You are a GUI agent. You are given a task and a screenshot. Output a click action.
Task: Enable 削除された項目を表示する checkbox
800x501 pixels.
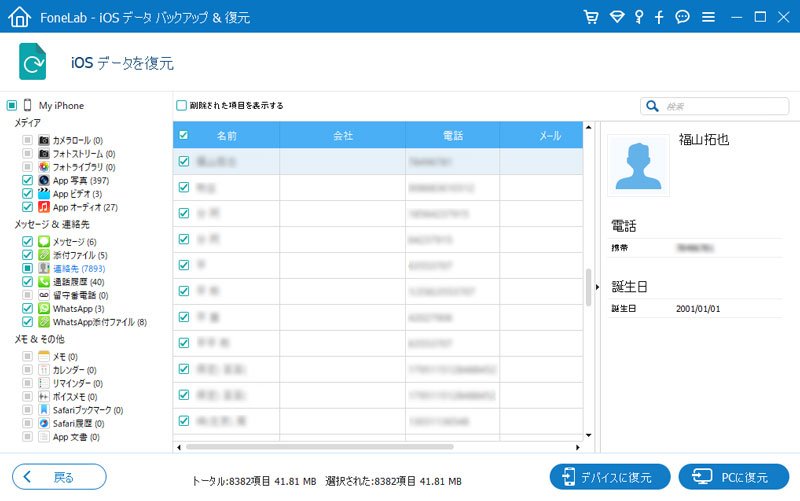coord(181,105)
